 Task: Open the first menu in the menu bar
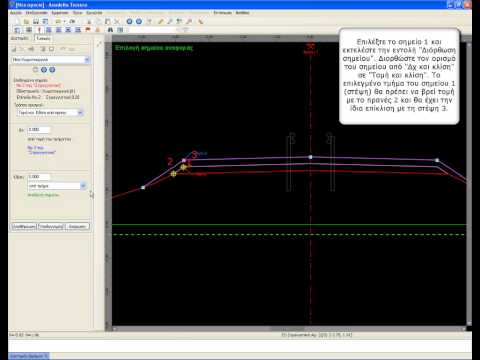pos(16,13)
